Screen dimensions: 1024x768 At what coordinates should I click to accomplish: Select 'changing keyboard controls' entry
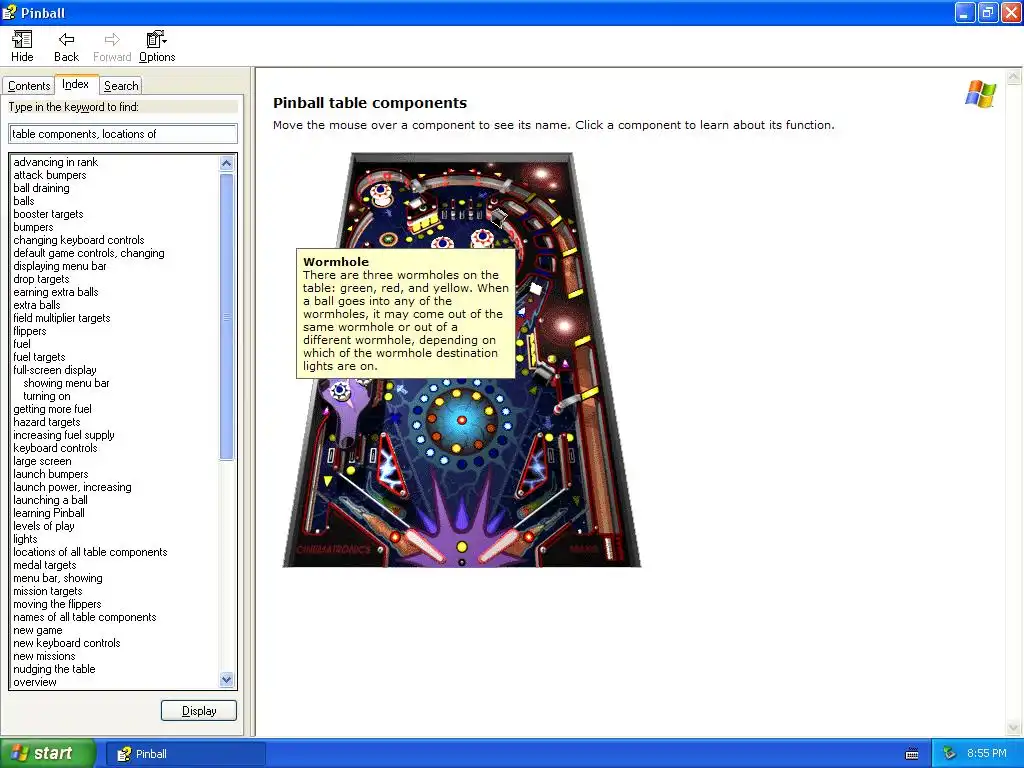(x=78, y=240)
